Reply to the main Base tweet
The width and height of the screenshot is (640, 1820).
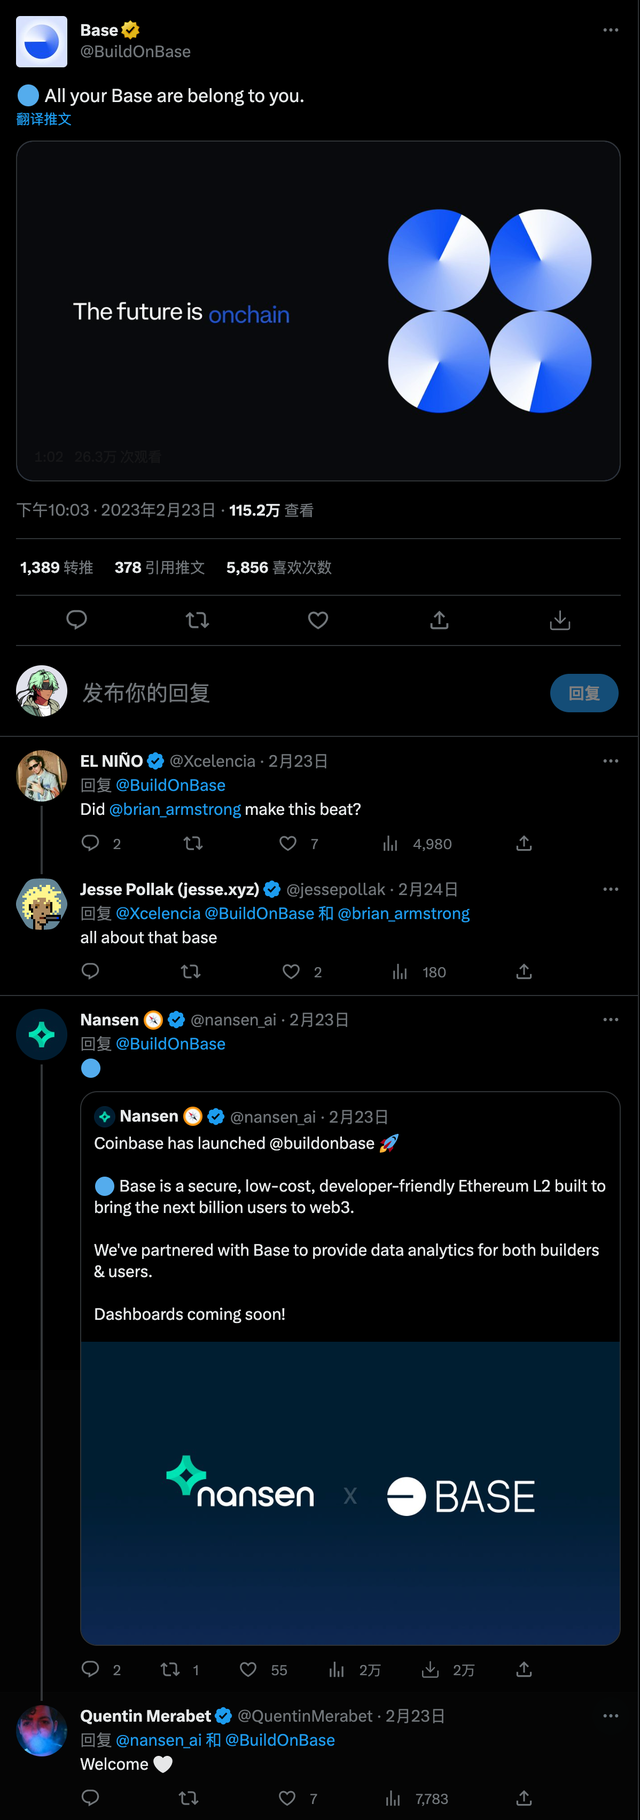(76, 620)
